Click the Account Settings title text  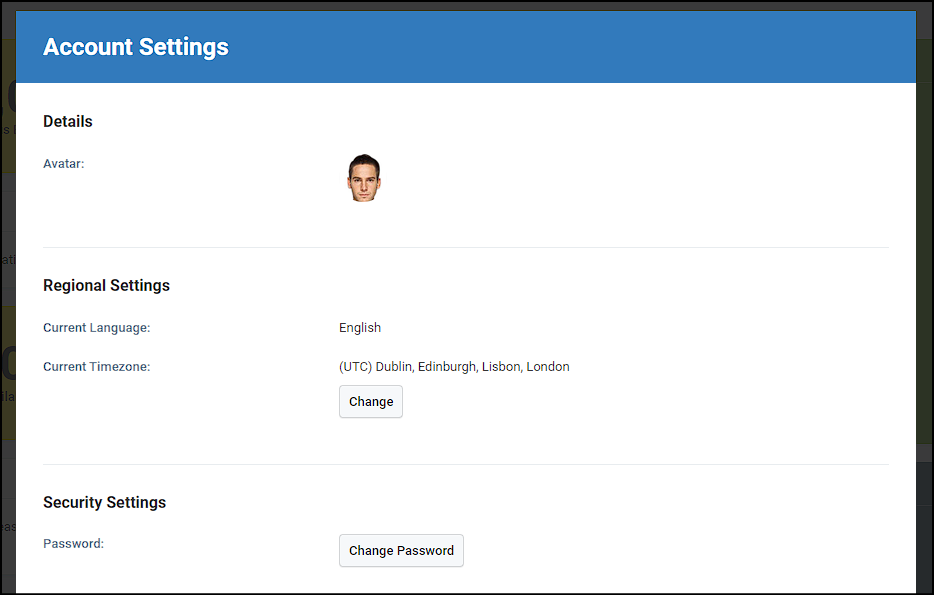(136, 46)
